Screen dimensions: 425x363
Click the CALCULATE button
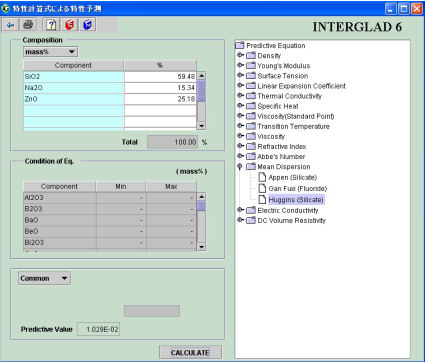pyautogui.click(x=190, y=353)
